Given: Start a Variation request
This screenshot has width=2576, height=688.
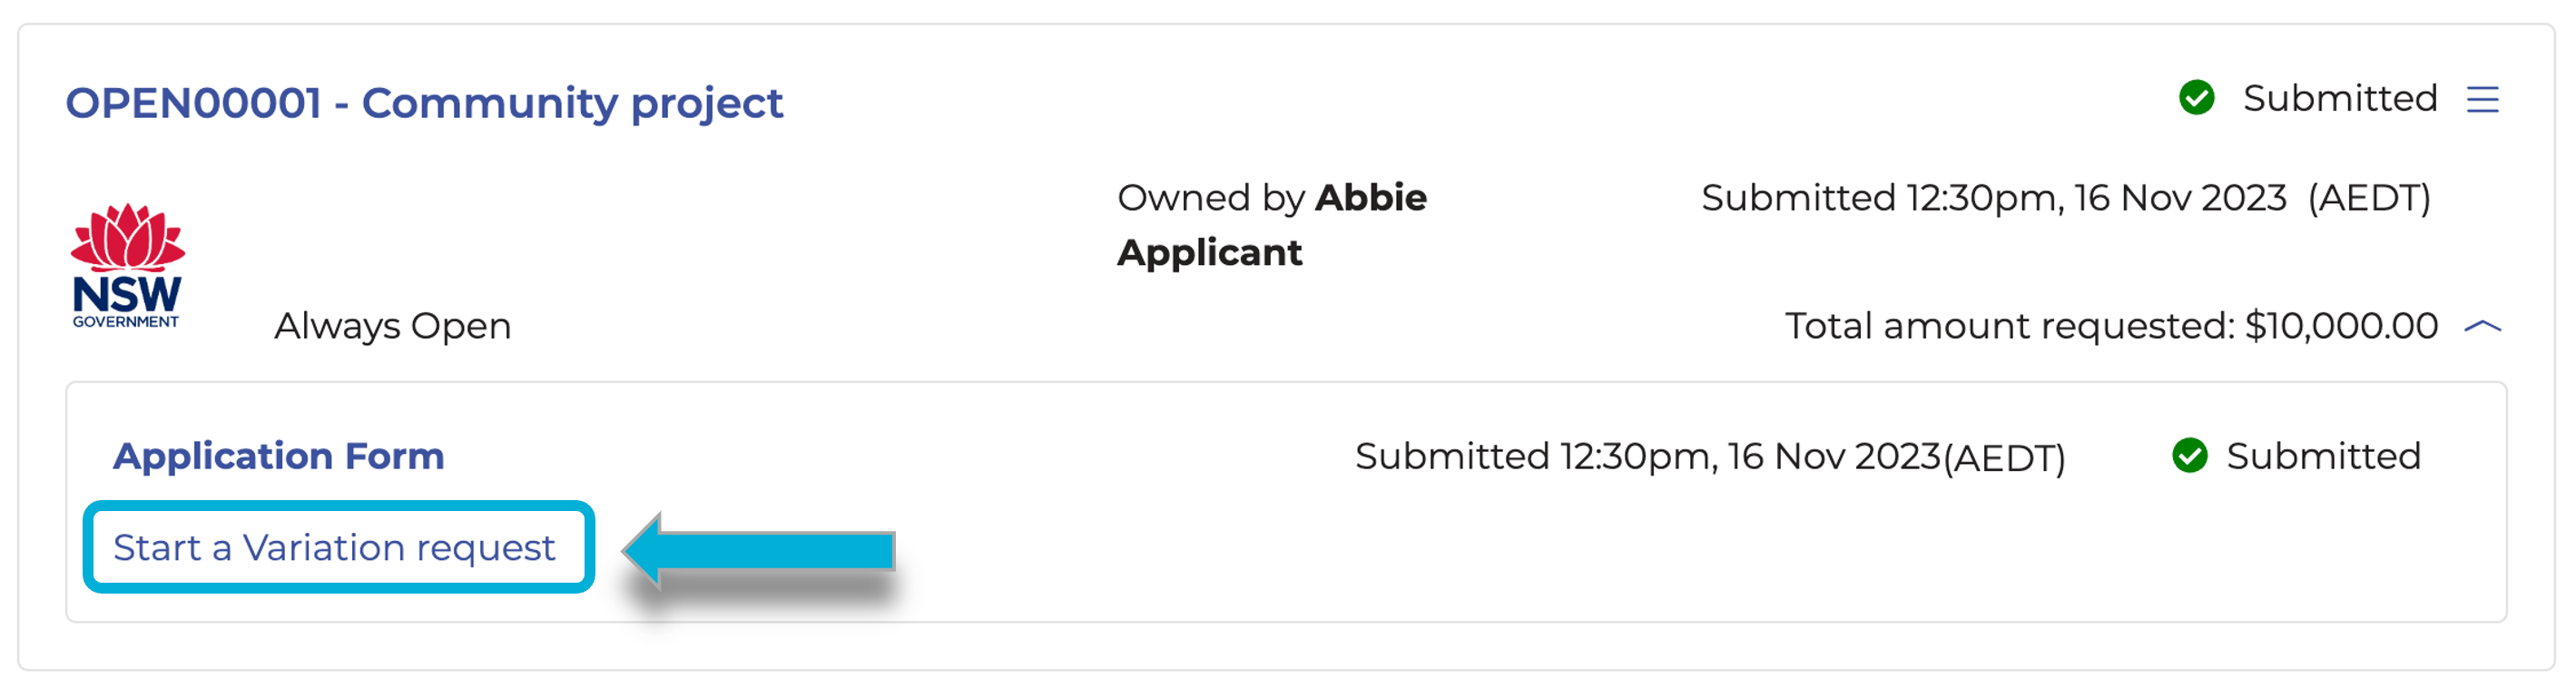Looking at the screenshot, I should click(x=334, y=548).
